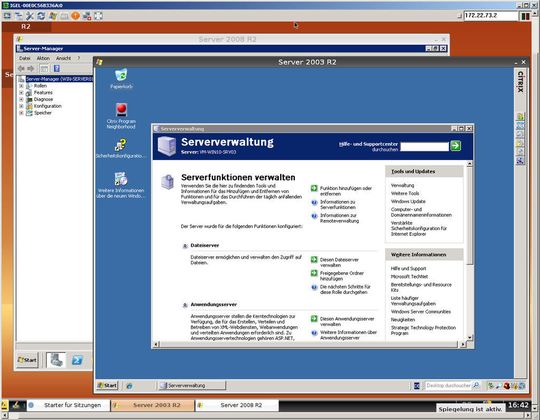Open PowerShell icon in Server 2008 taskbar

(77, 360)
